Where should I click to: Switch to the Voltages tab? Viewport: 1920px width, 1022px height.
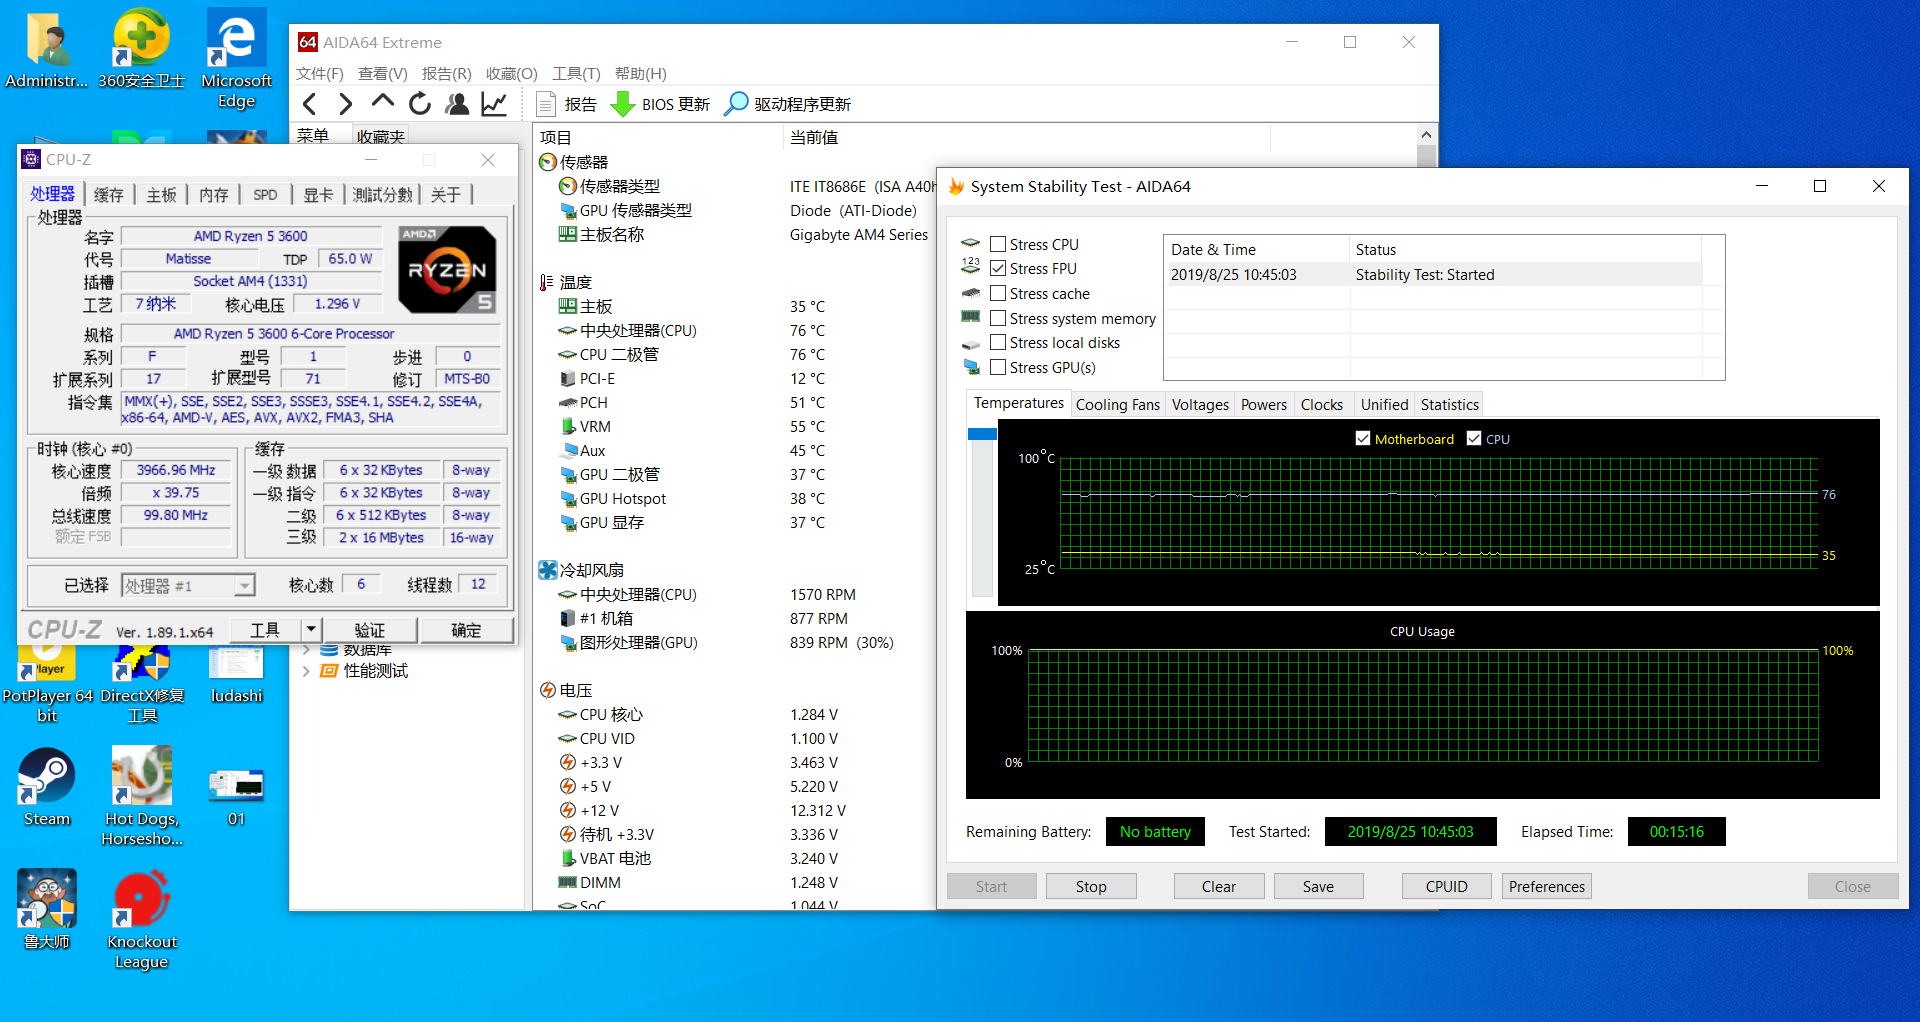tap(1200, 404)
